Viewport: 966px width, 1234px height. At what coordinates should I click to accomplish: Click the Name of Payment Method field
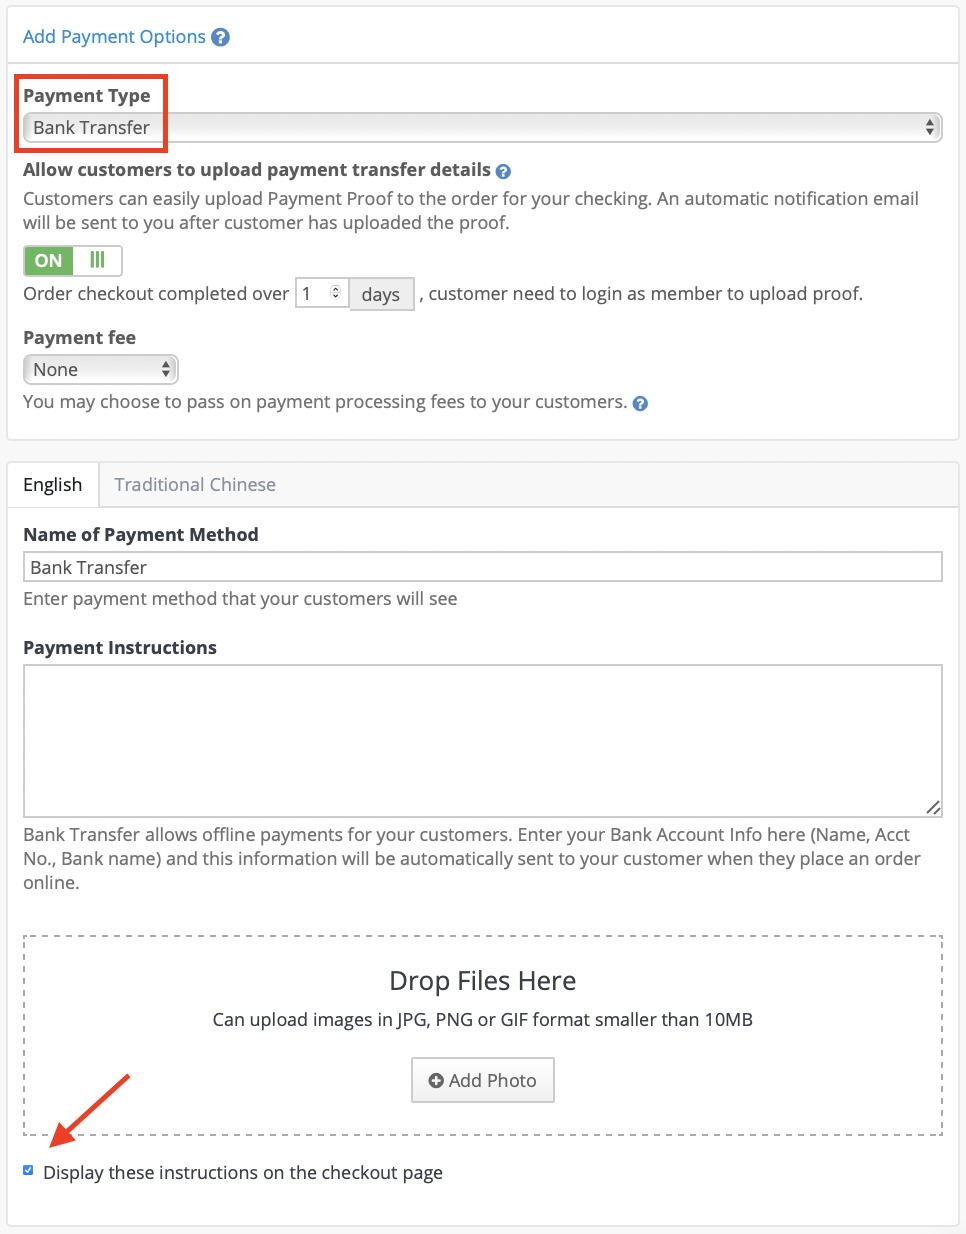pyautogui.click(x=483, y=567)
